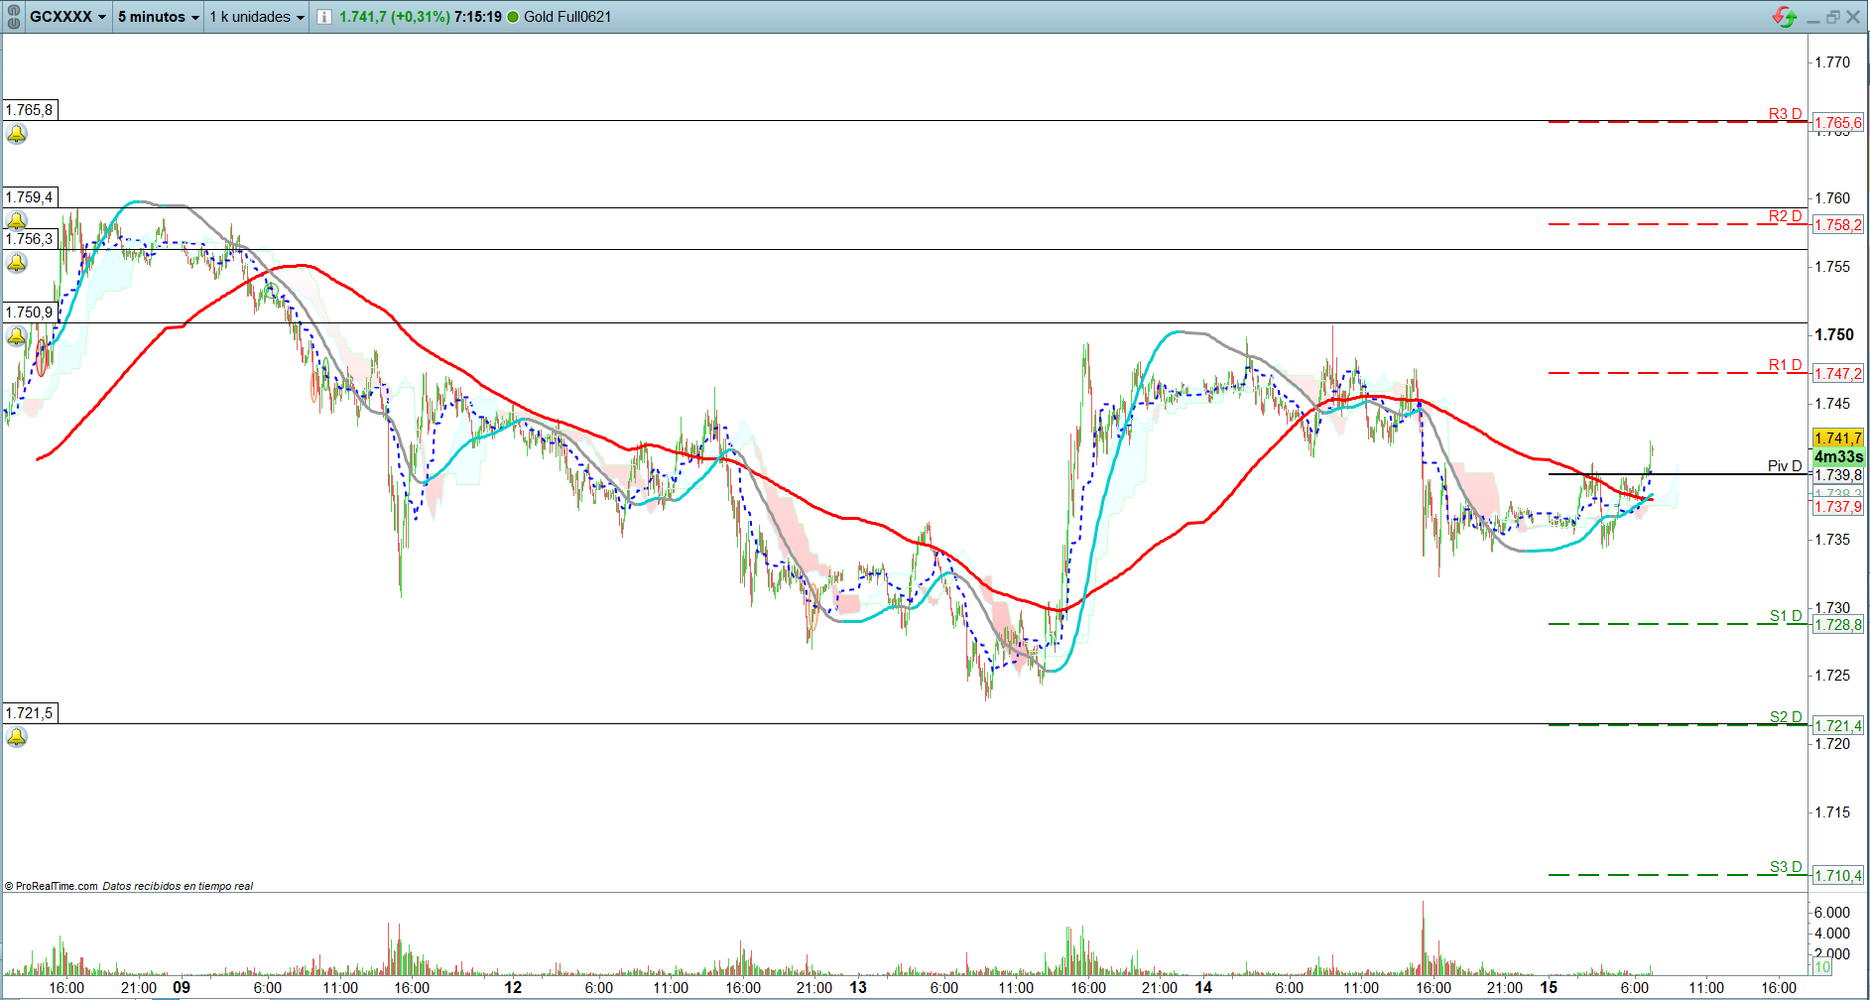Click the date marker 09 on time axis

click(x=181, y=987)
